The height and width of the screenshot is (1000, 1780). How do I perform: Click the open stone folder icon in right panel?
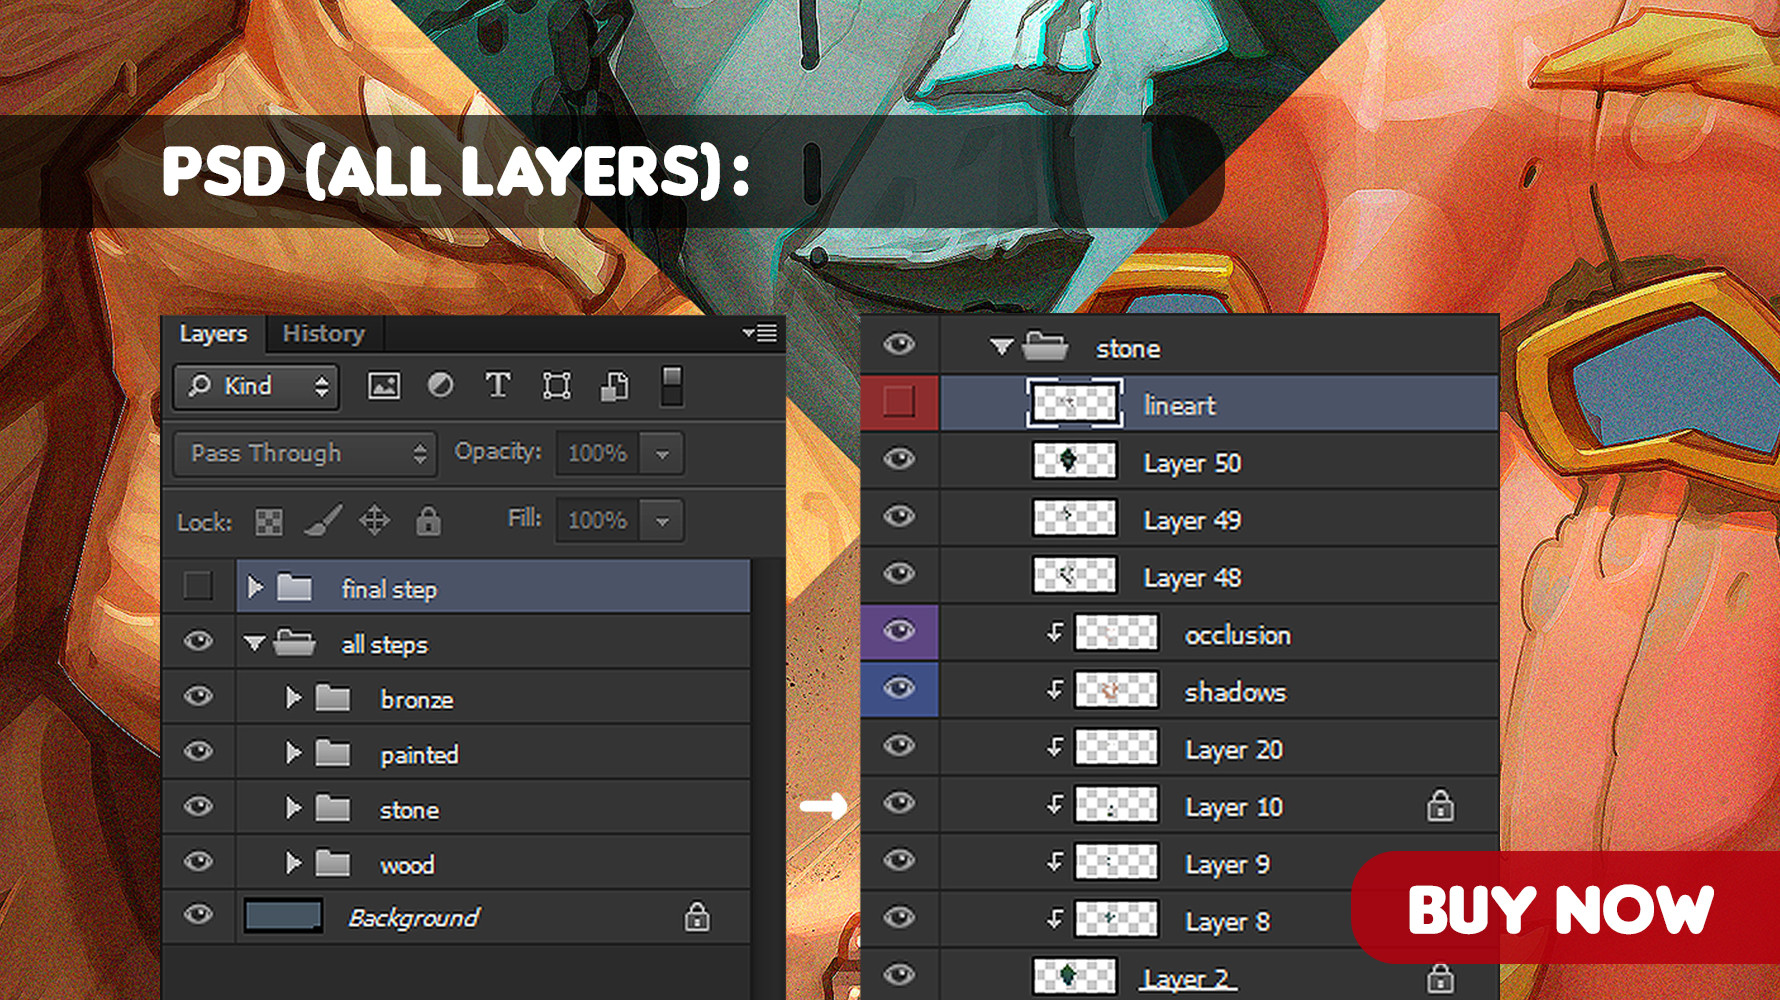(x=1046, y=346)
